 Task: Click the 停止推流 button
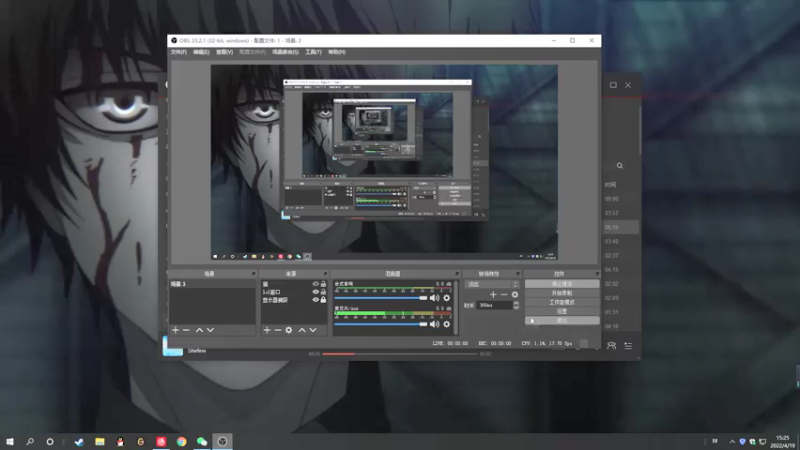(562, 284)
